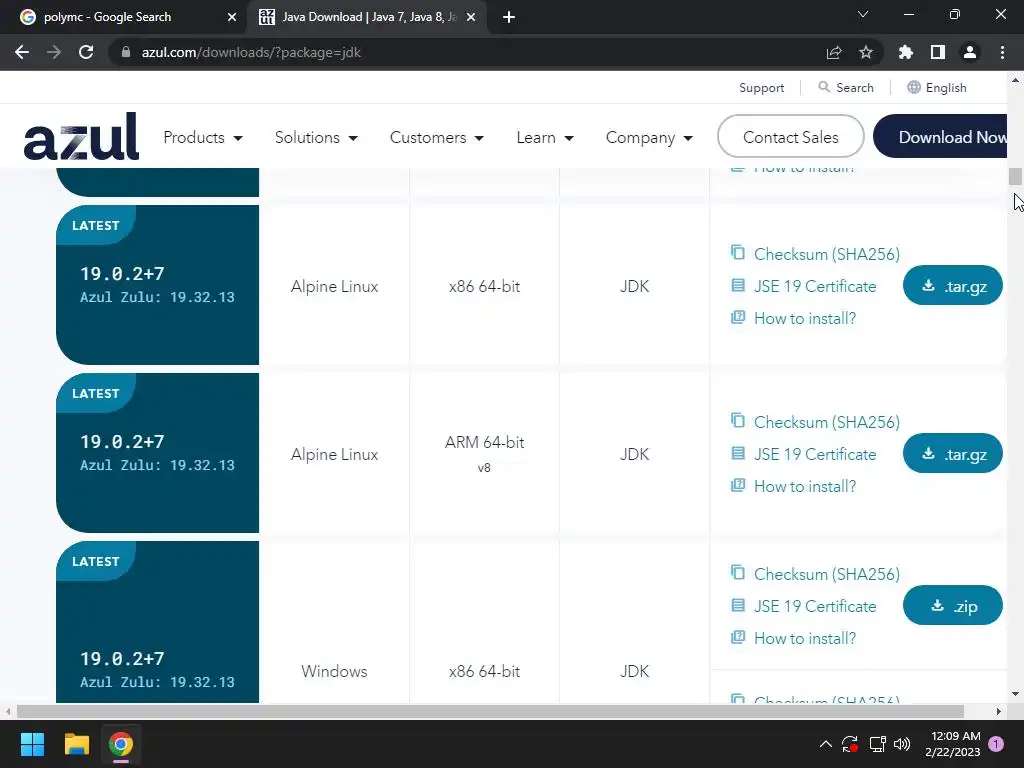The height and width of the screenshot is (768, 1024).
Task: Open the taskbar clock and date
Action: click(953, 744)
